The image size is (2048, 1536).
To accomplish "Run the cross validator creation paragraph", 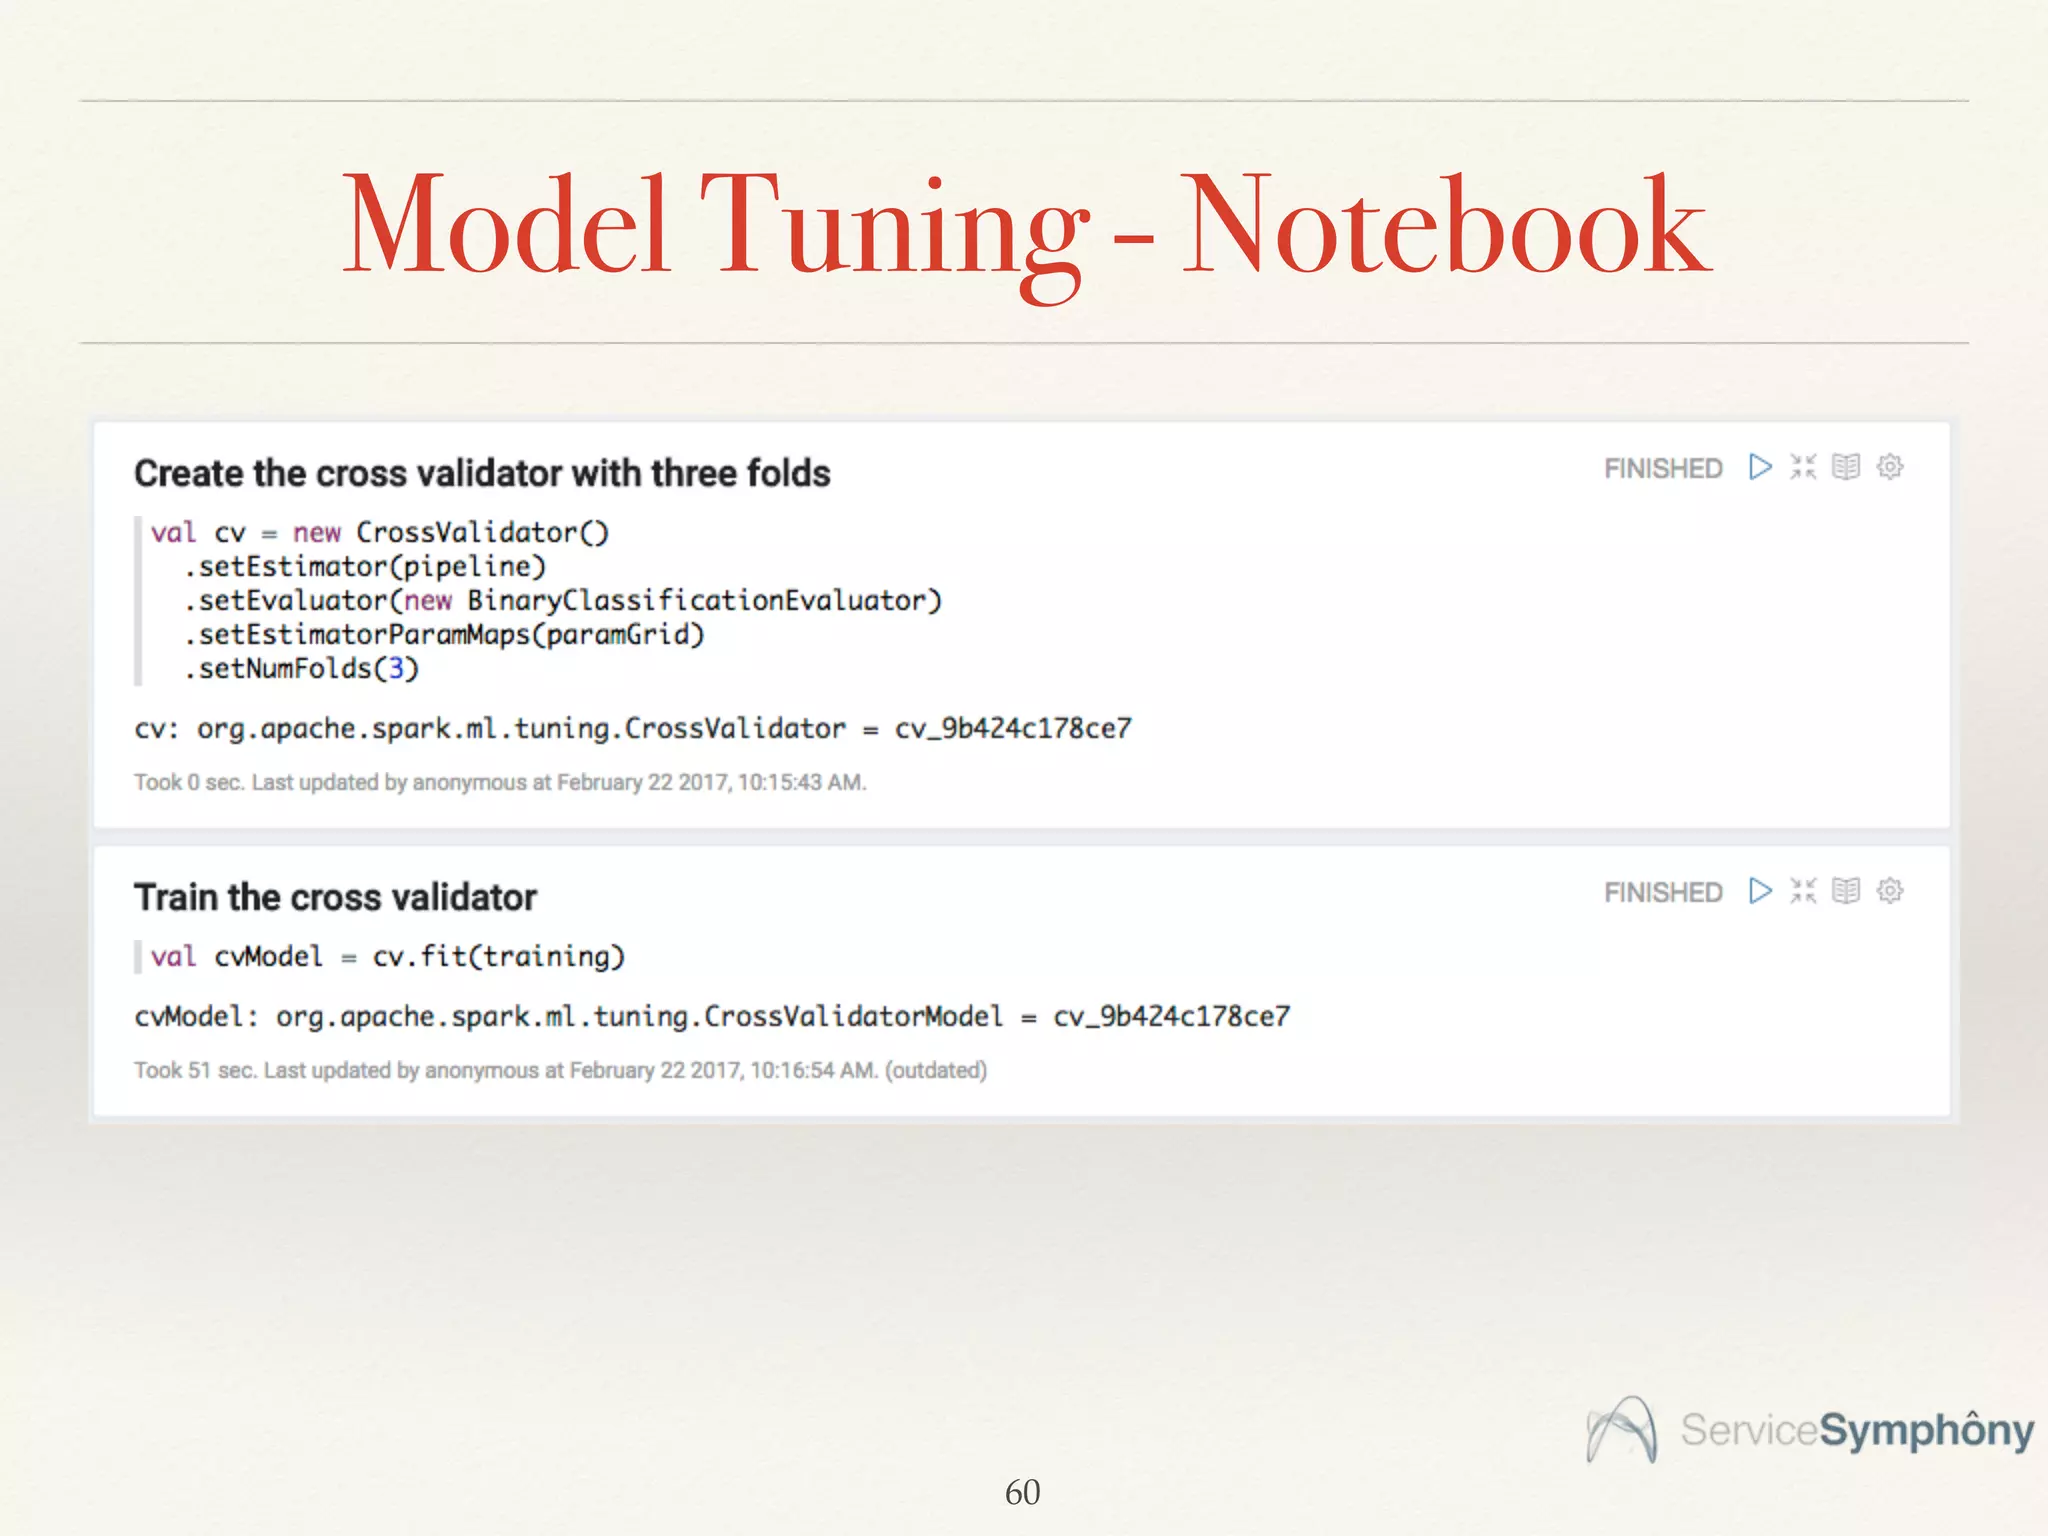I will [x=1760, y=467].
